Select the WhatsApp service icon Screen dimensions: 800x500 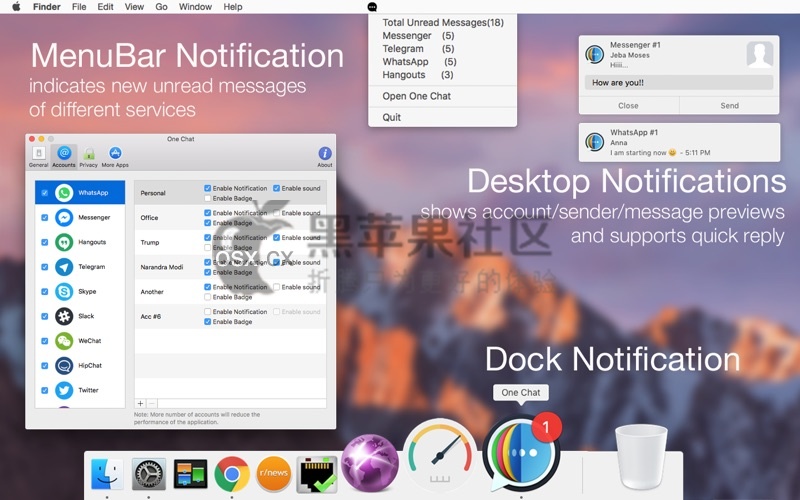coord(64,193)
